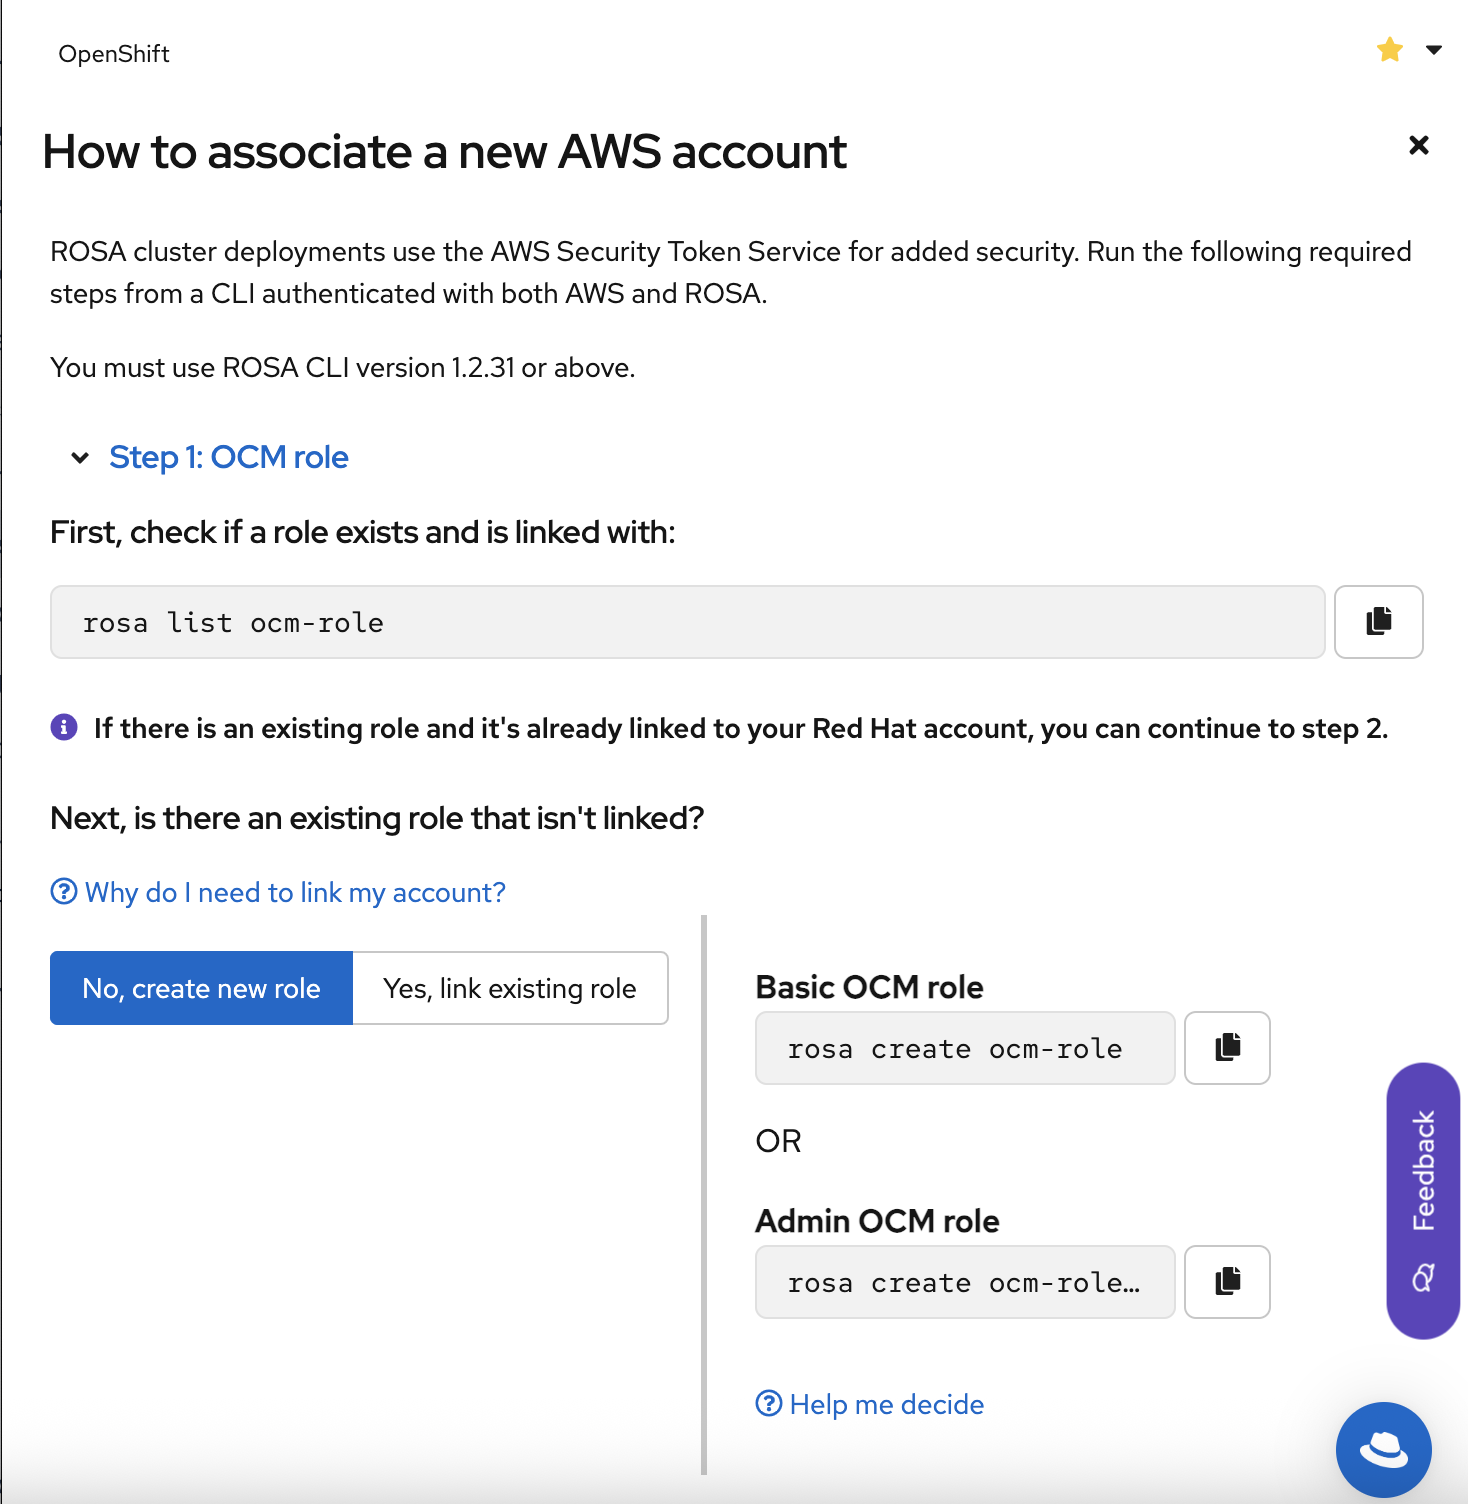Copy the Admin OCM role command
Image resolution: width=1468 pixels, height=1504 pixels.
point(1227,1282)
